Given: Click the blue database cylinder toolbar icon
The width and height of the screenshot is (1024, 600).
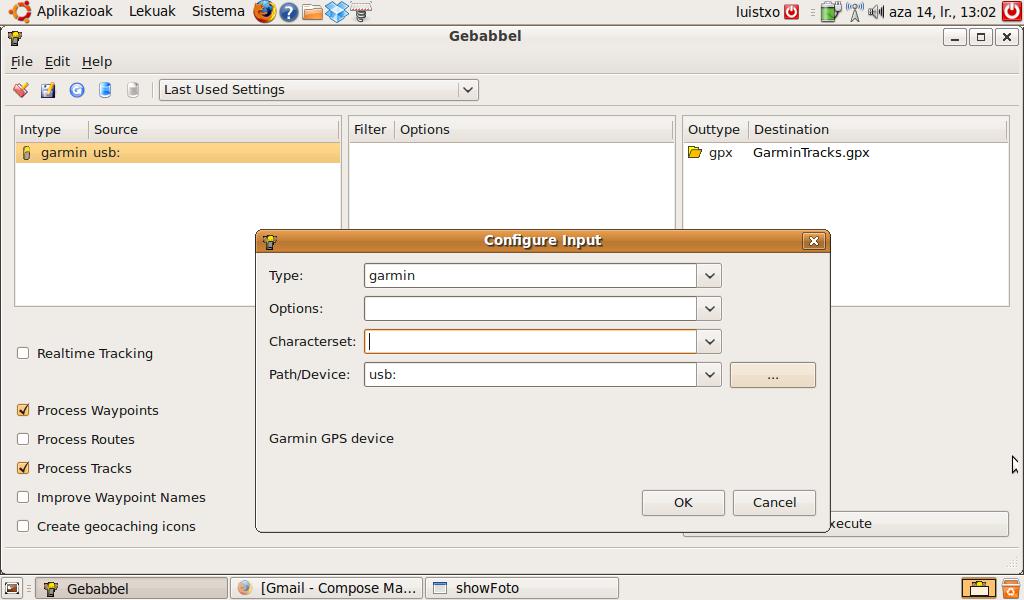Looking at the screenshot, I should coord(104,89).
